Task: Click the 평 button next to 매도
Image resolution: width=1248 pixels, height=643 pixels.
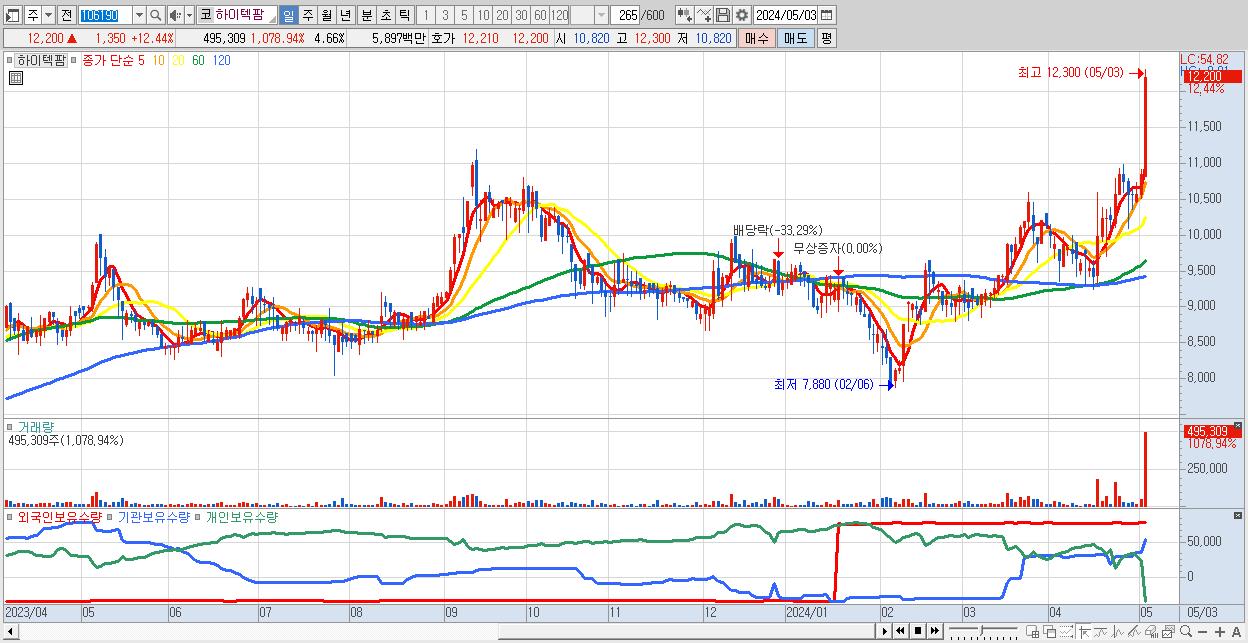Action: coord(826,38)
